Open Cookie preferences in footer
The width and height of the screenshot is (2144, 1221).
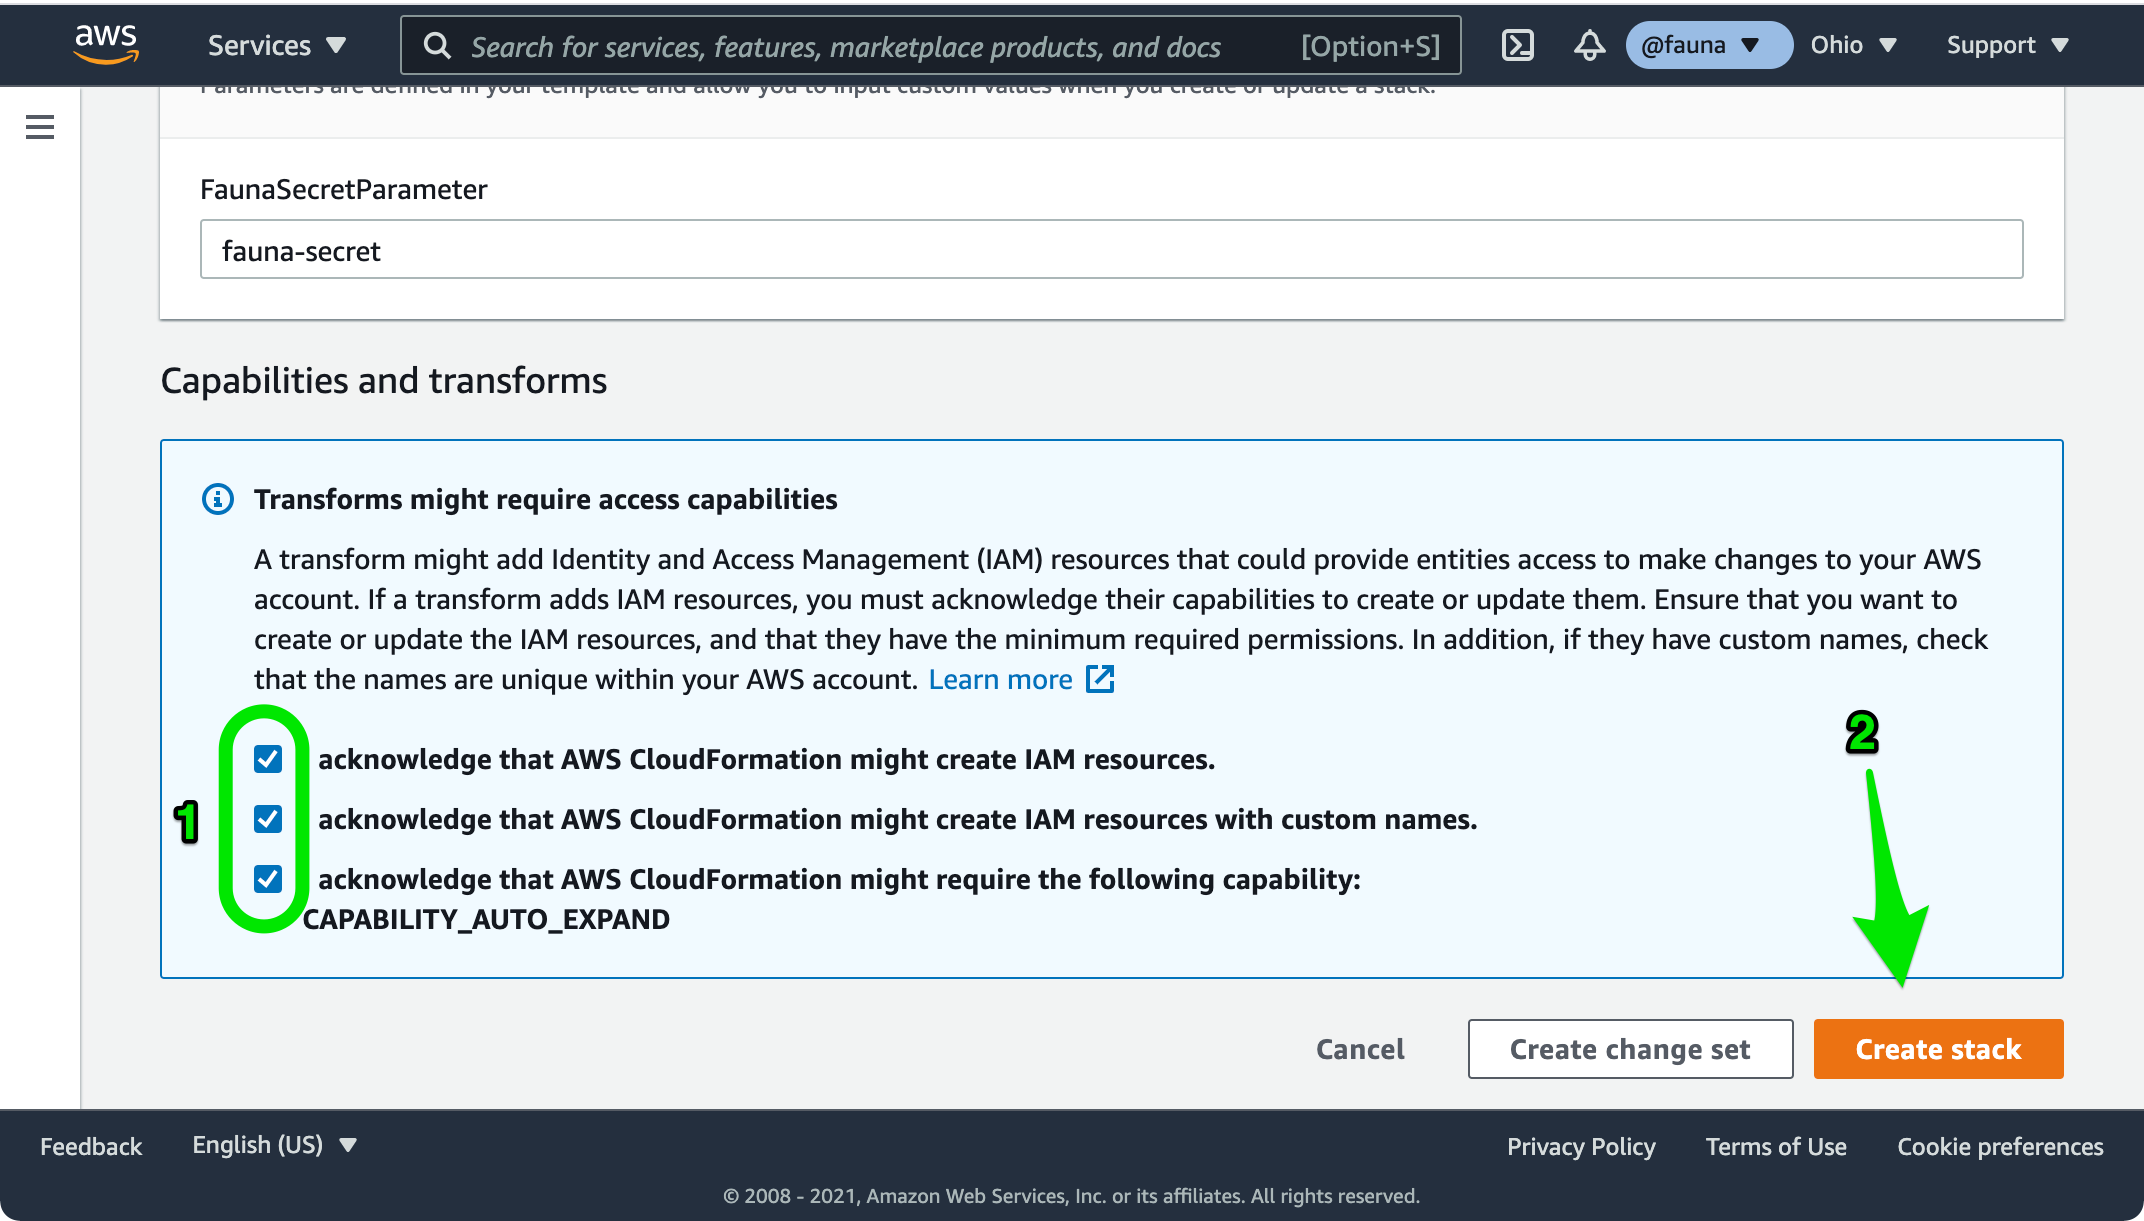(x=2000, y=1146)
